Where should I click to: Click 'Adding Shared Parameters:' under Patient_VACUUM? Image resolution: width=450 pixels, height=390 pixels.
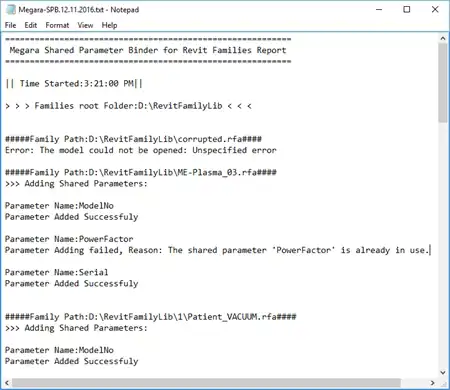pyautogui.click(x=76, y=328)
